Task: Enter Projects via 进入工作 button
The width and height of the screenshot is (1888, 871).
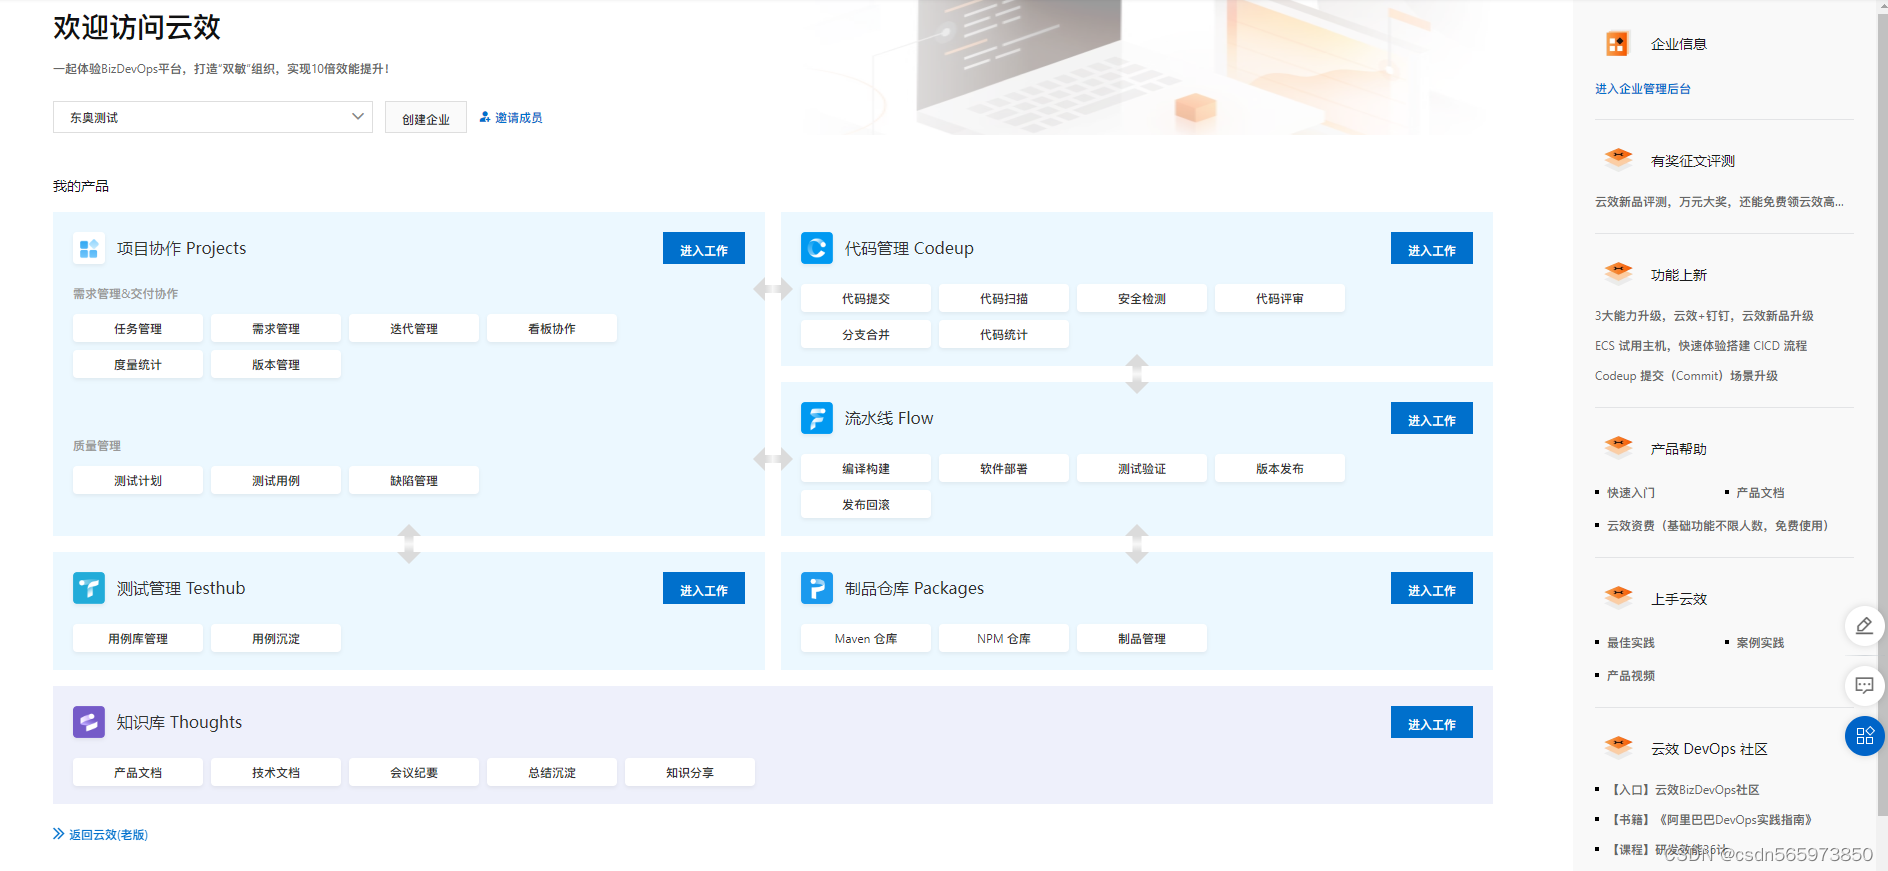Action: coord(704,248)
